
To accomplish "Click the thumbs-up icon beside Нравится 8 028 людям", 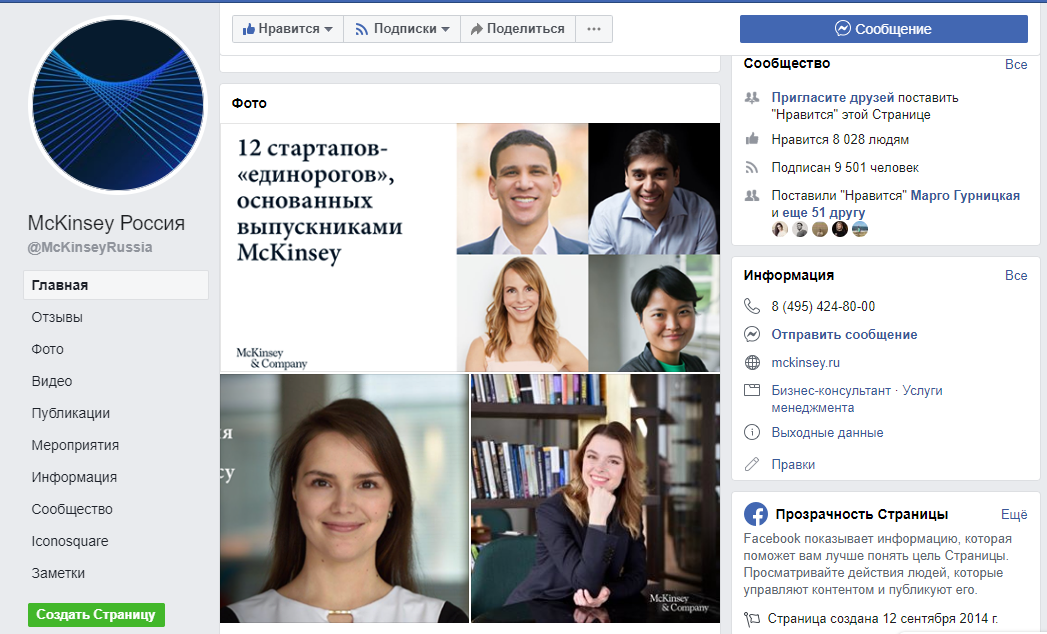I will 752,139.
